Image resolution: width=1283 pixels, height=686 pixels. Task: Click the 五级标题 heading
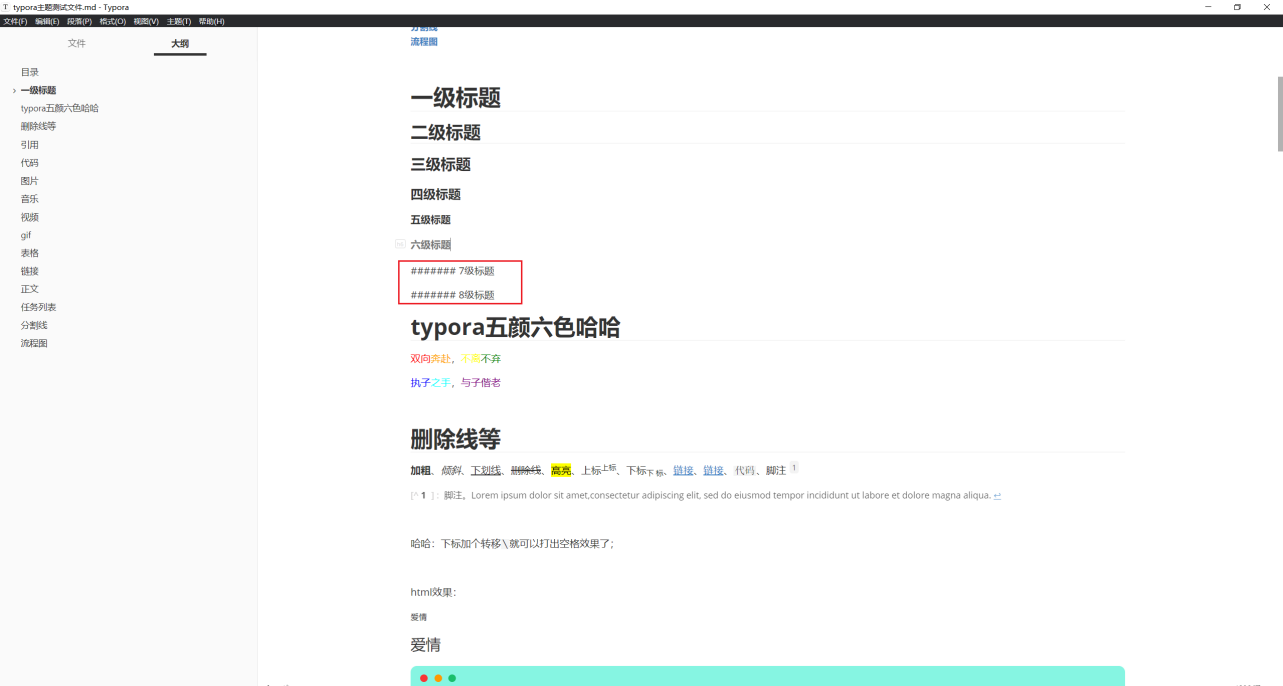tap(431, 220)
